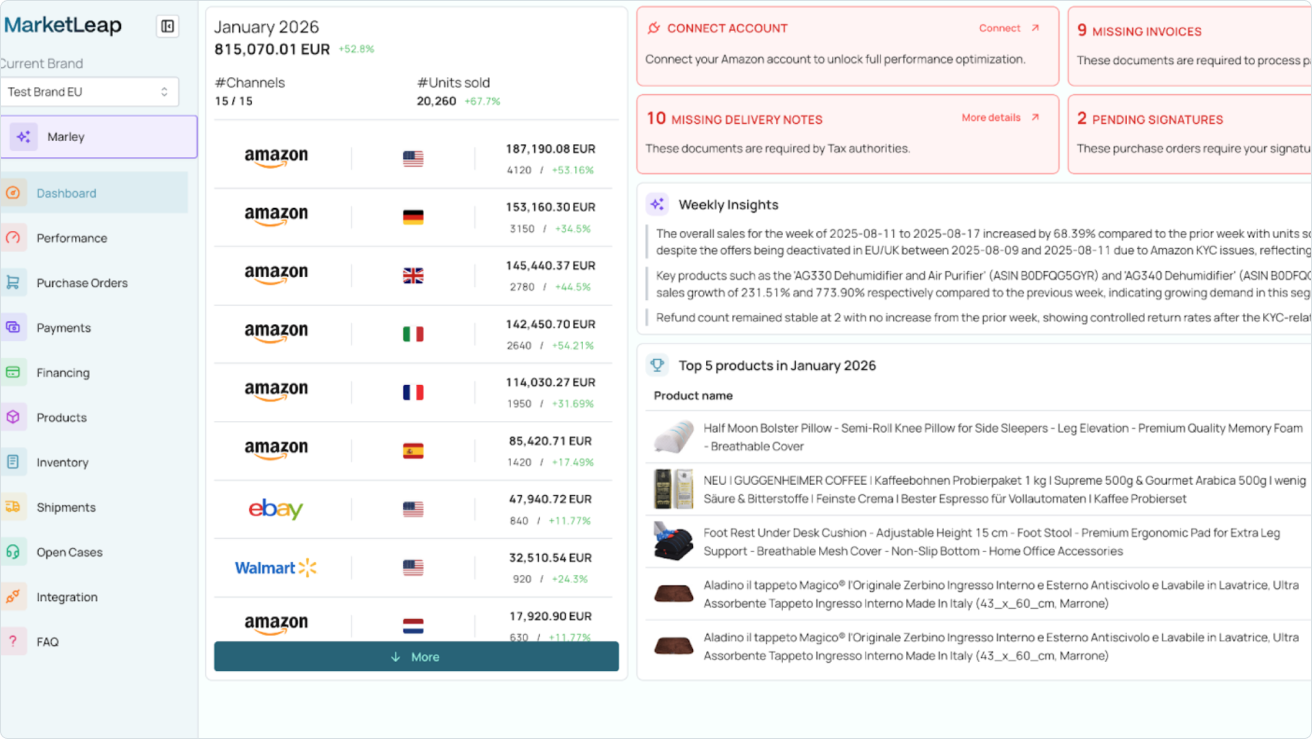Click the France flag in the Amazon row
The width and height of the screenshot is (1312, 739).
tap(413, 392)
